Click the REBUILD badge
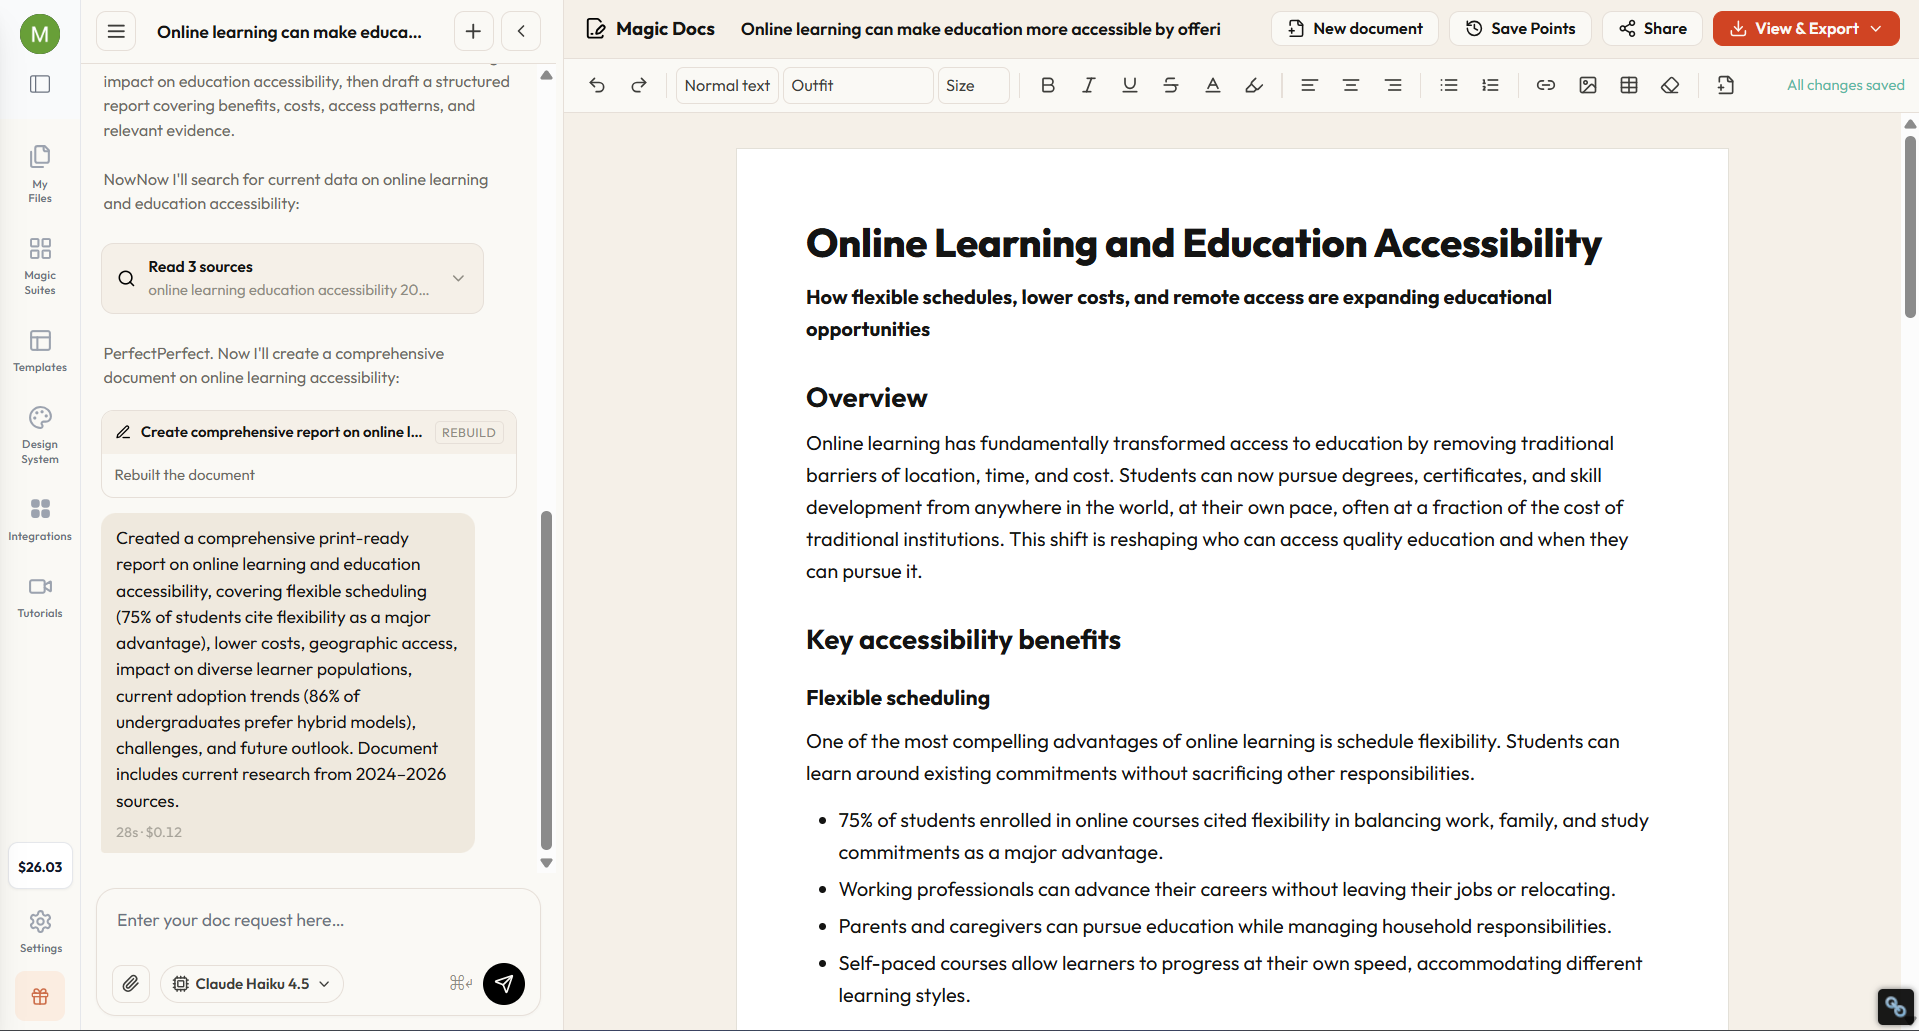 tap(468, 432)
